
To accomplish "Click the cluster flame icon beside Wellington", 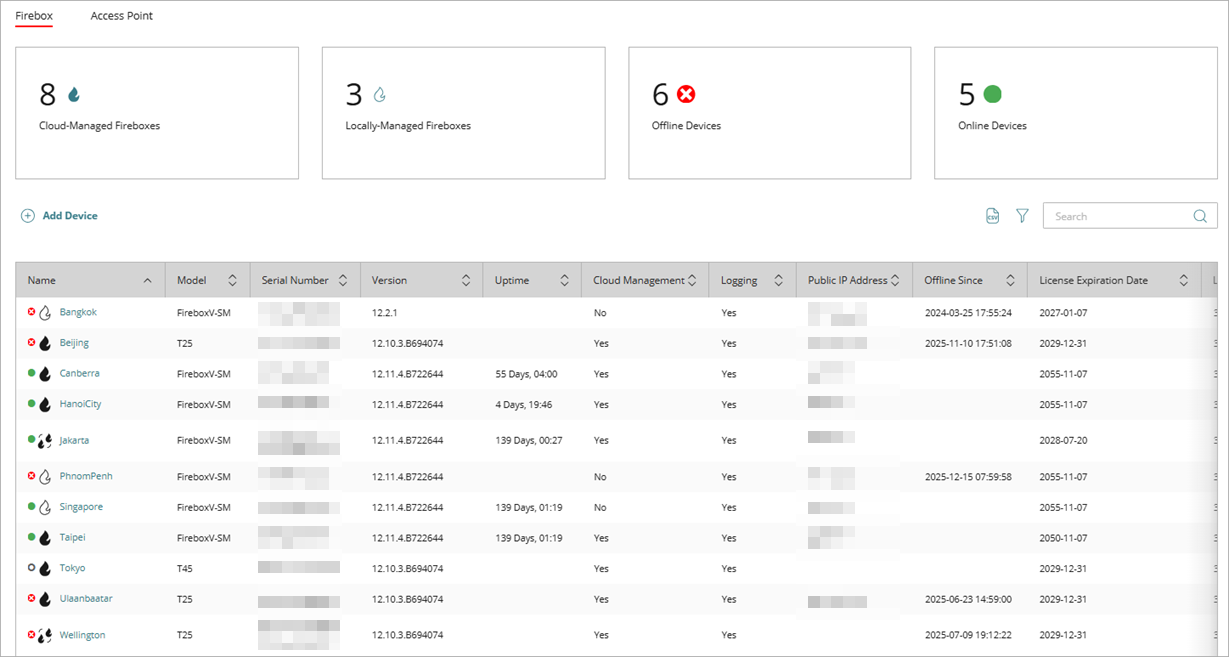I will tap(46, 635).
